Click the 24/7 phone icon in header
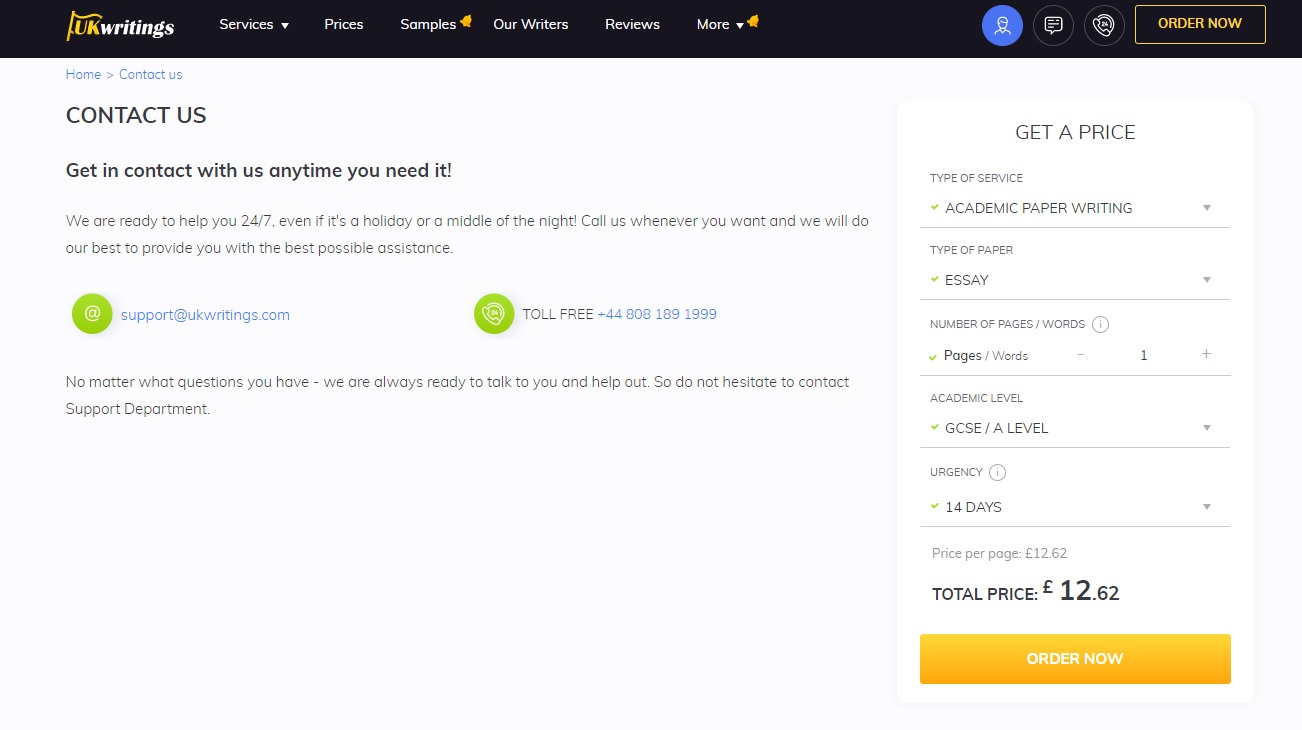The image size is (1302, 730). click(x=1104, y=25)
